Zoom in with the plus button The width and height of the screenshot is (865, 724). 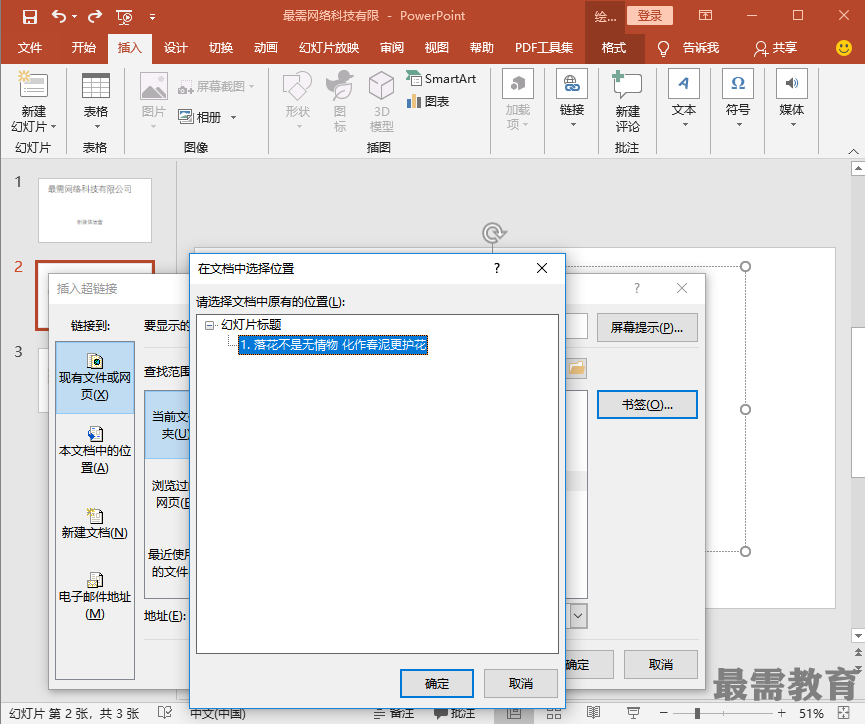[x=781, y=713]
